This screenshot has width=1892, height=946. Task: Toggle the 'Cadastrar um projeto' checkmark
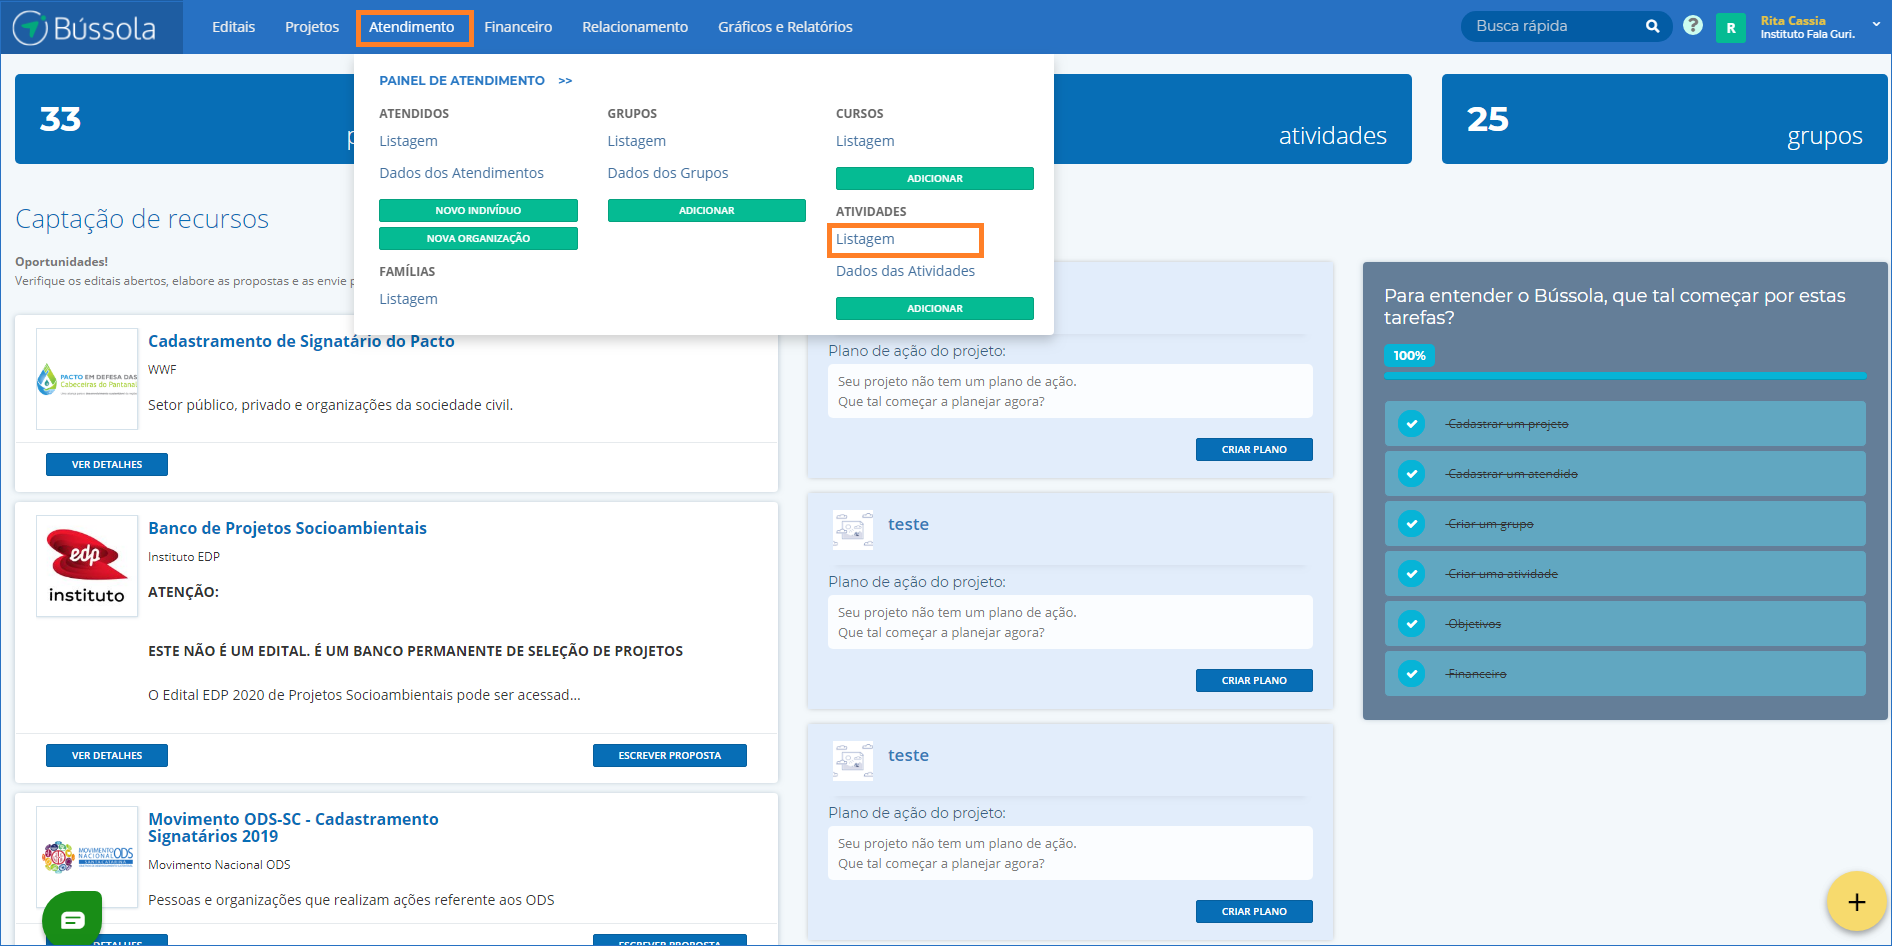tap(1411, 424)
